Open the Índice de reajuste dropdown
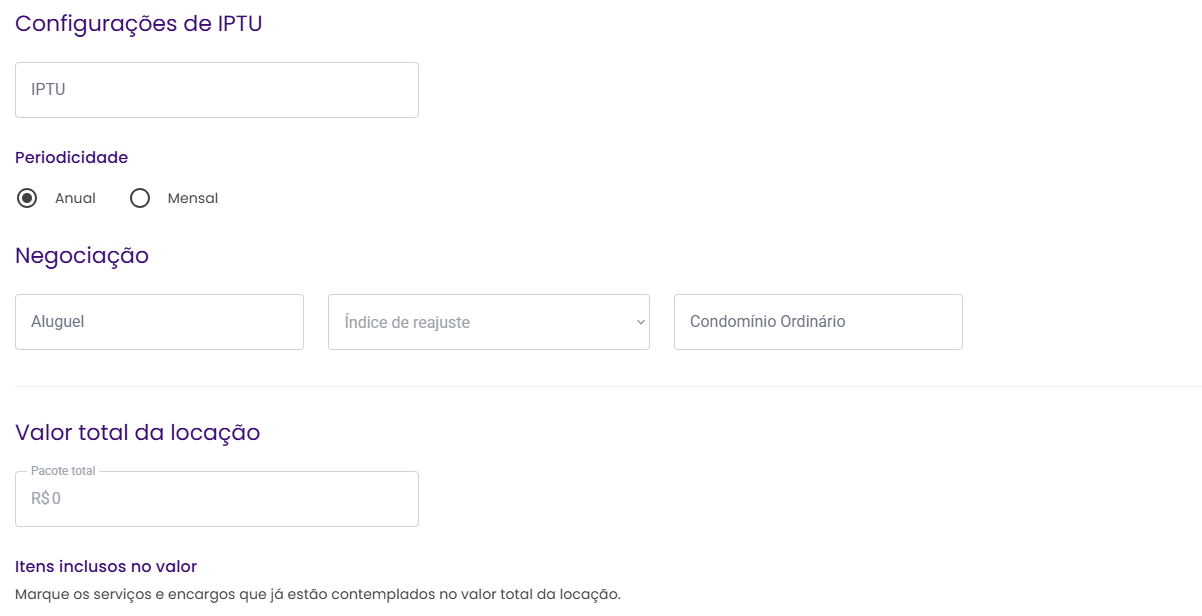 [x=488, y=322]
